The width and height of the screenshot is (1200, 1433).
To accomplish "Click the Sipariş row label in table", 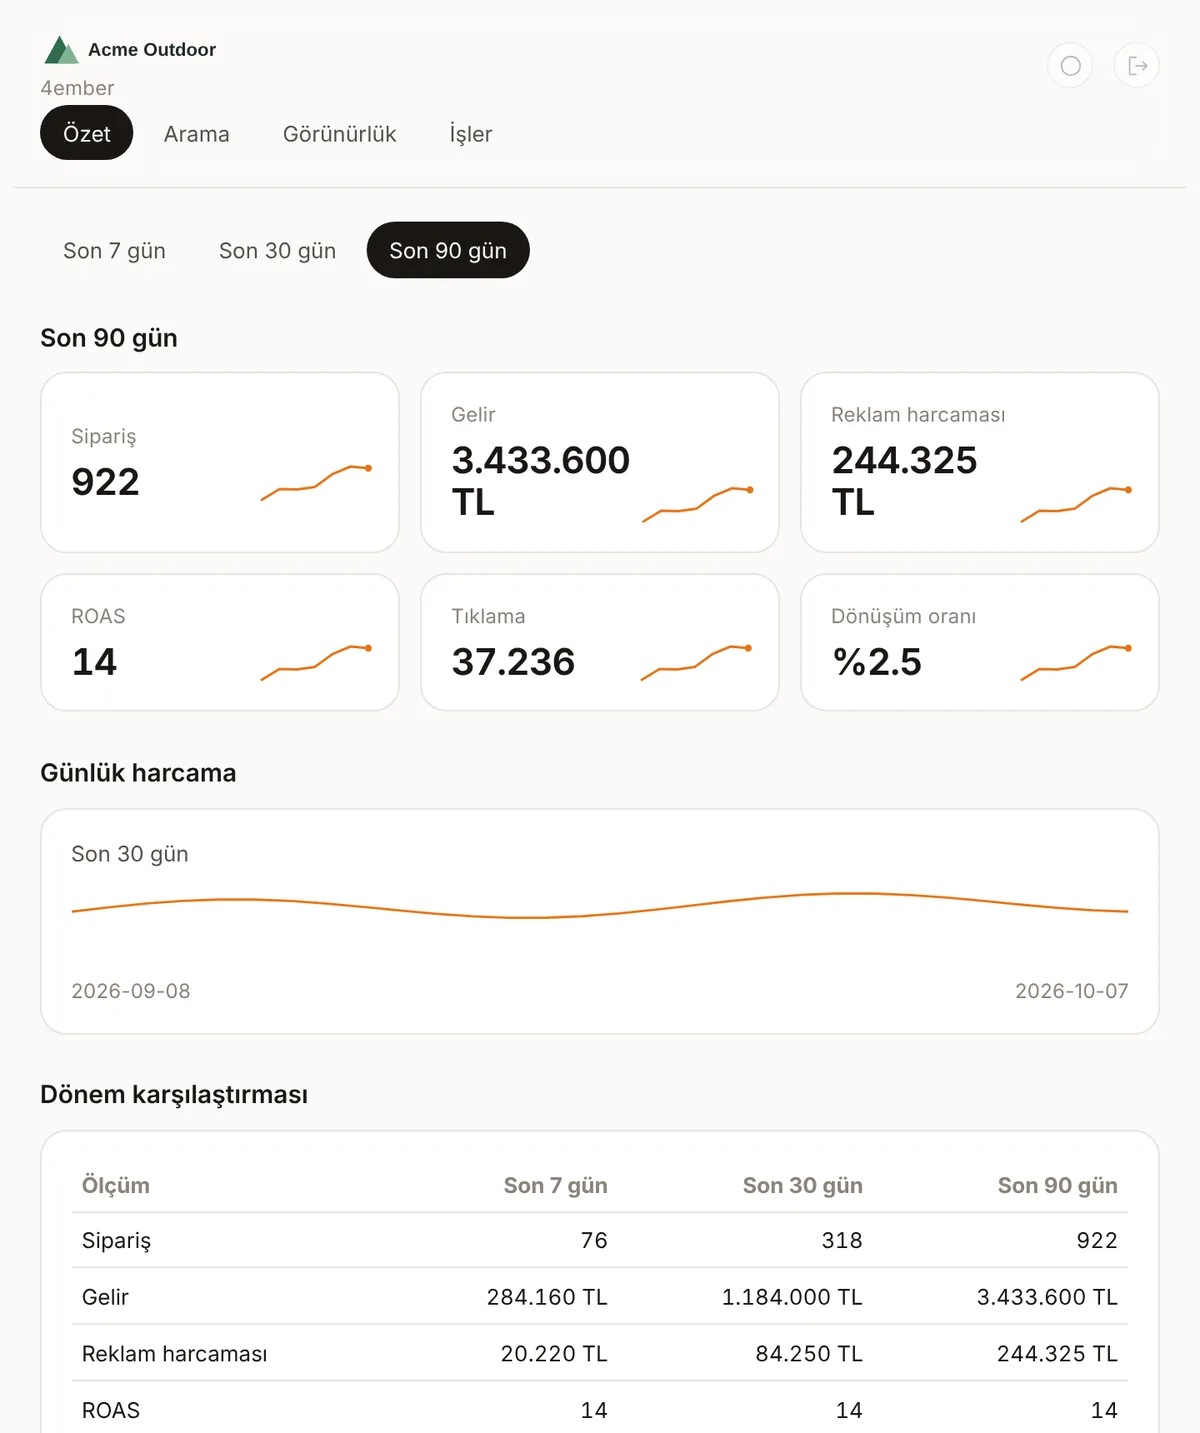I will 116,1241.
